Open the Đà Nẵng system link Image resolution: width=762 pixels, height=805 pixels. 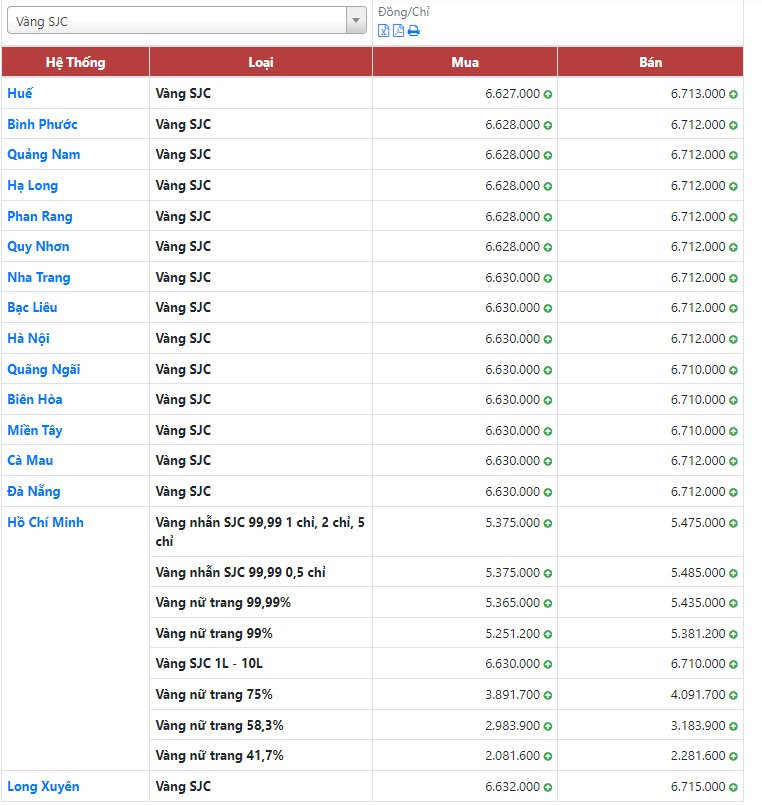(x=34, y=491)
